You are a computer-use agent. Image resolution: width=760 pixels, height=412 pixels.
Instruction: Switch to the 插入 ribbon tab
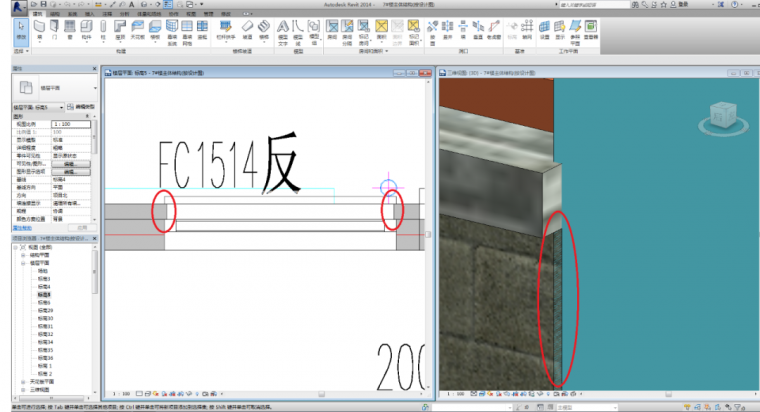[x=90, y=14]
